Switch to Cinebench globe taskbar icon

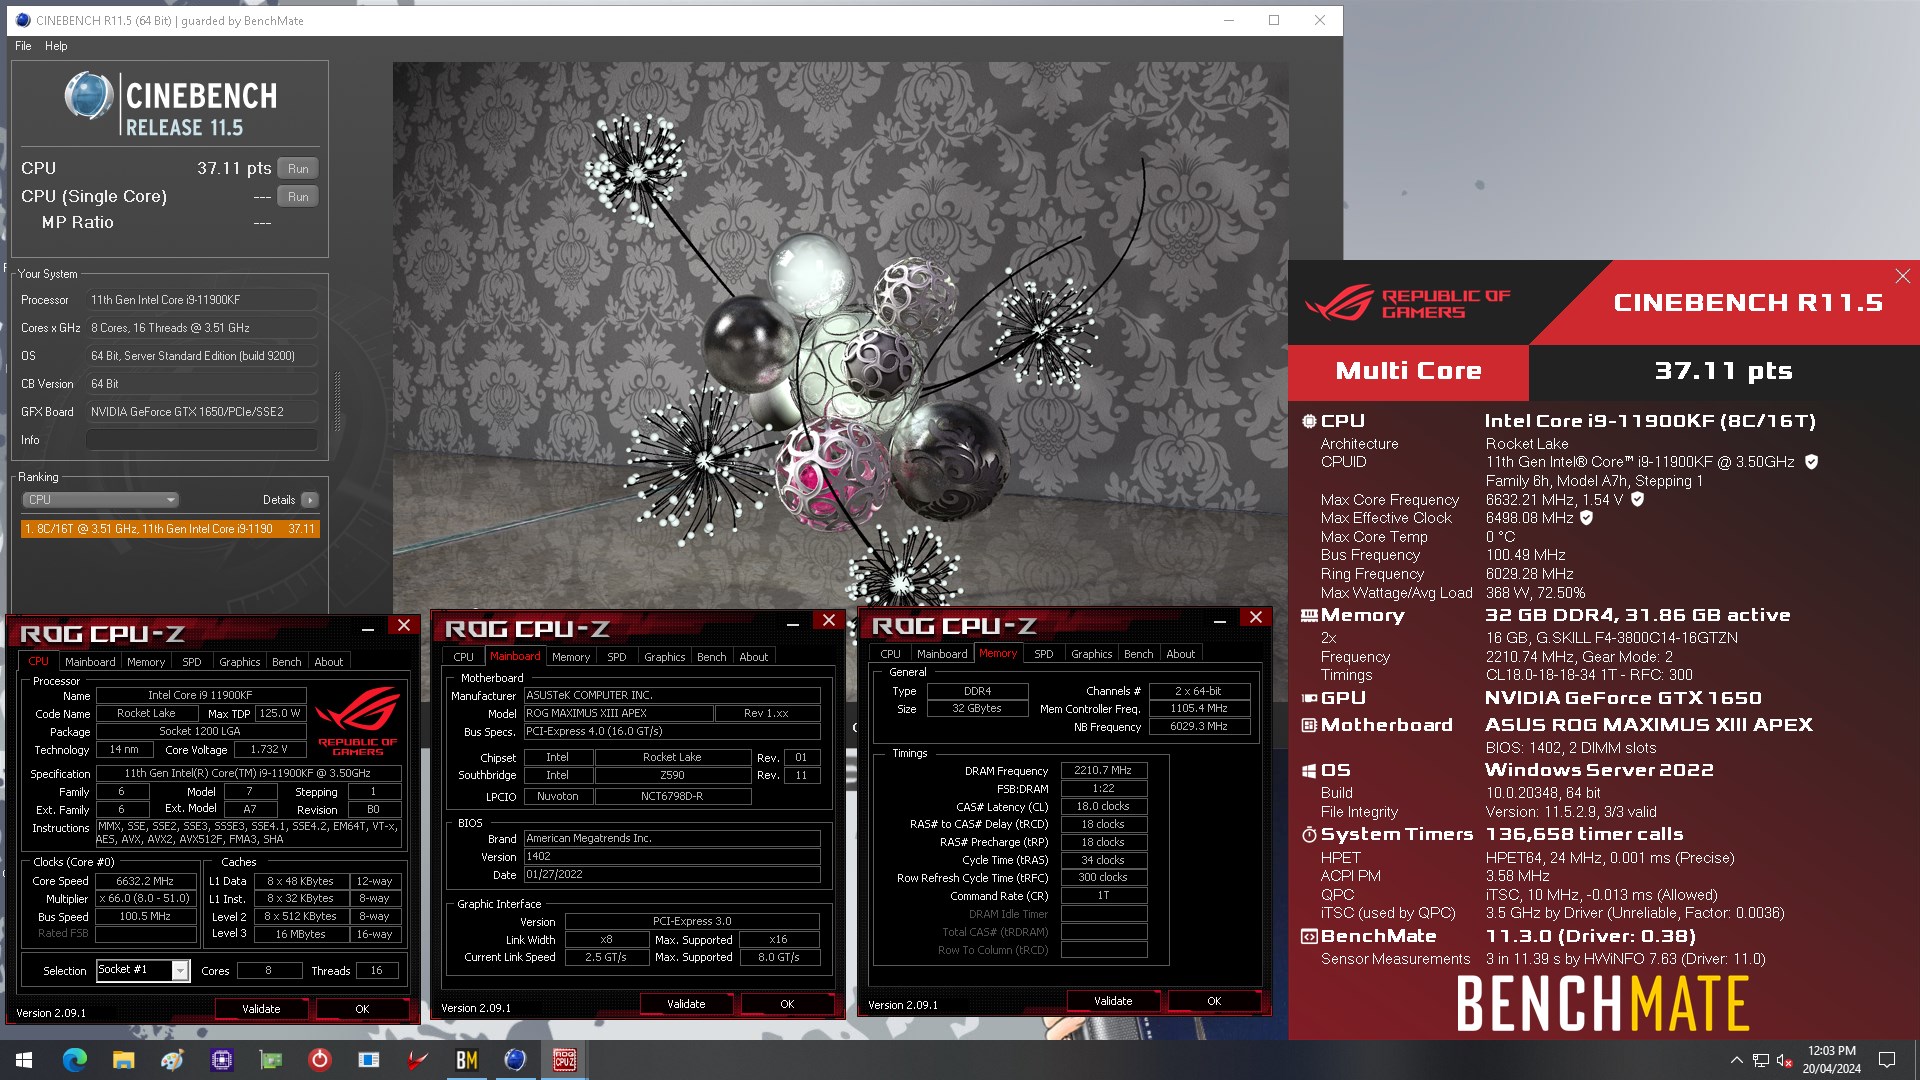coord(515,1060)
